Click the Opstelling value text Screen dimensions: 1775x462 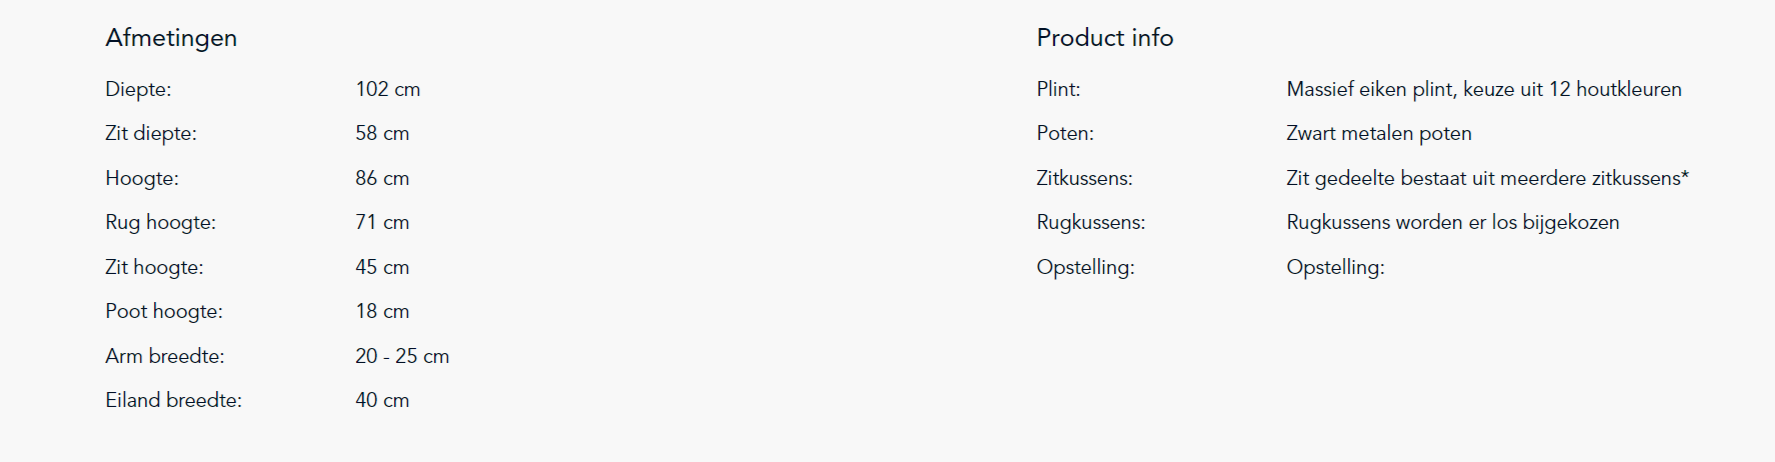(x=1335, y=267)
